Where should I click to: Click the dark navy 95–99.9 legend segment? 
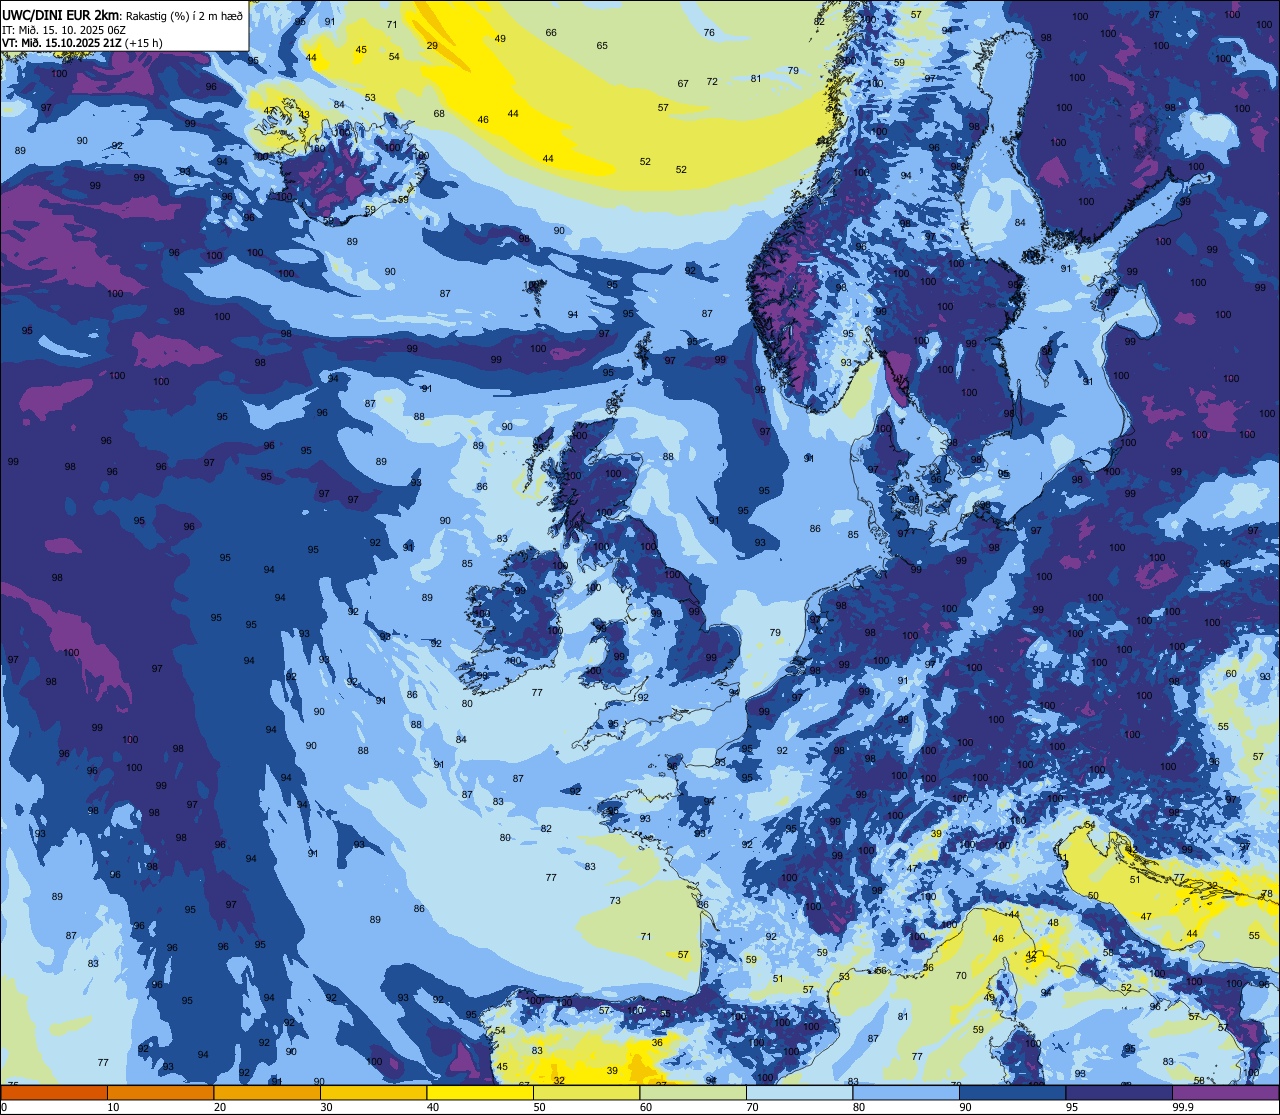pos(1119,1092)
